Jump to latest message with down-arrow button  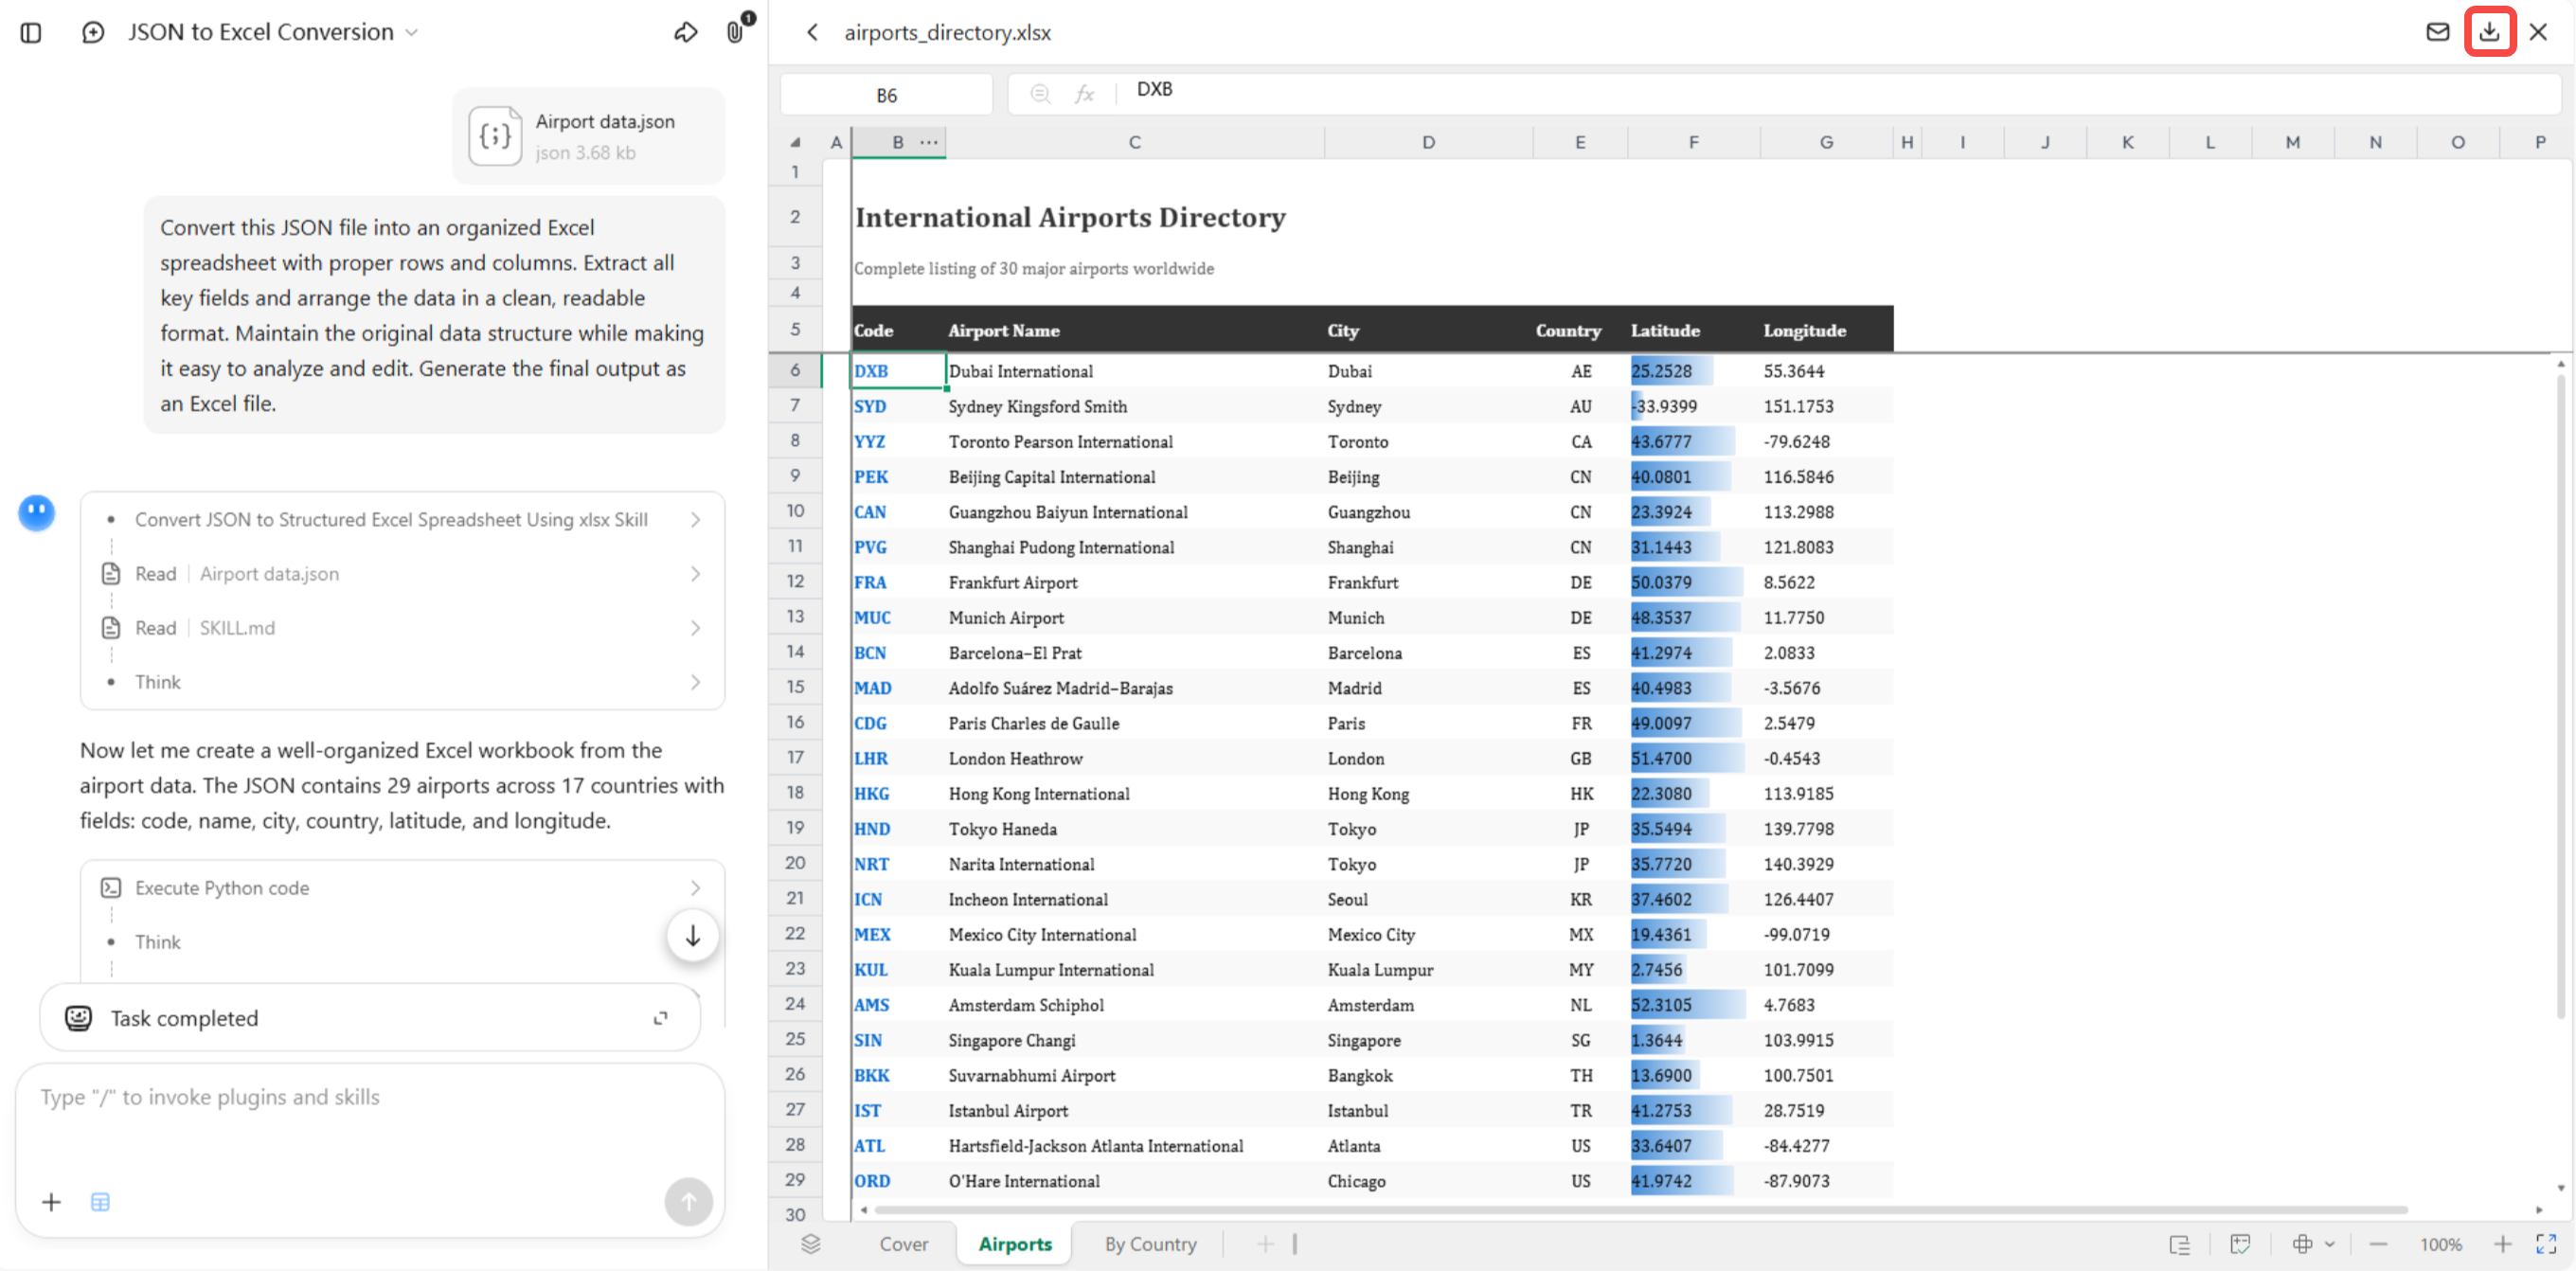point(692,935)
